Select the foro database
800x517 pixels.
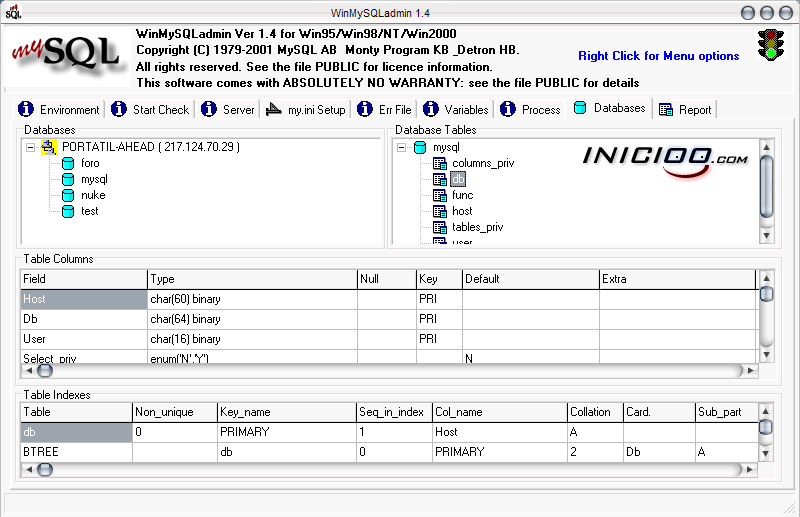pyautogui.click(x=90, y=163)
